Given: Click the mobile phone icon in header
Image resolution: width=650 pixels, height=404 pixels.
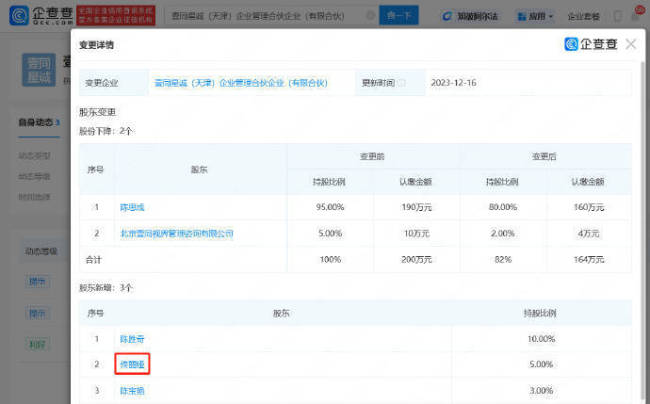Looking at the screenshot, I should (x=618, y=17).
